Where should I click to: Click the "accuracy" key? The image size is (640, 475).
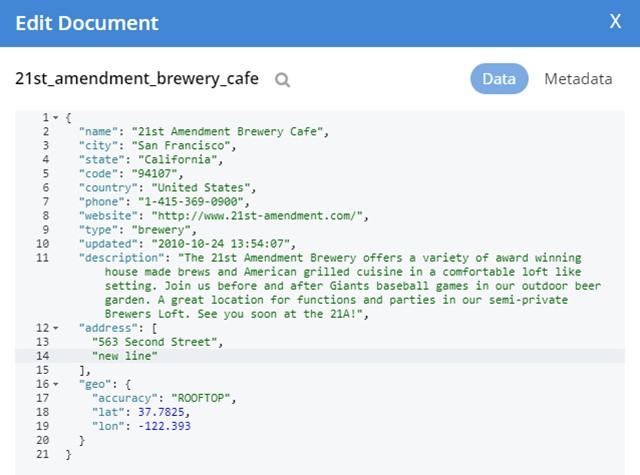[x=125, y=398]
